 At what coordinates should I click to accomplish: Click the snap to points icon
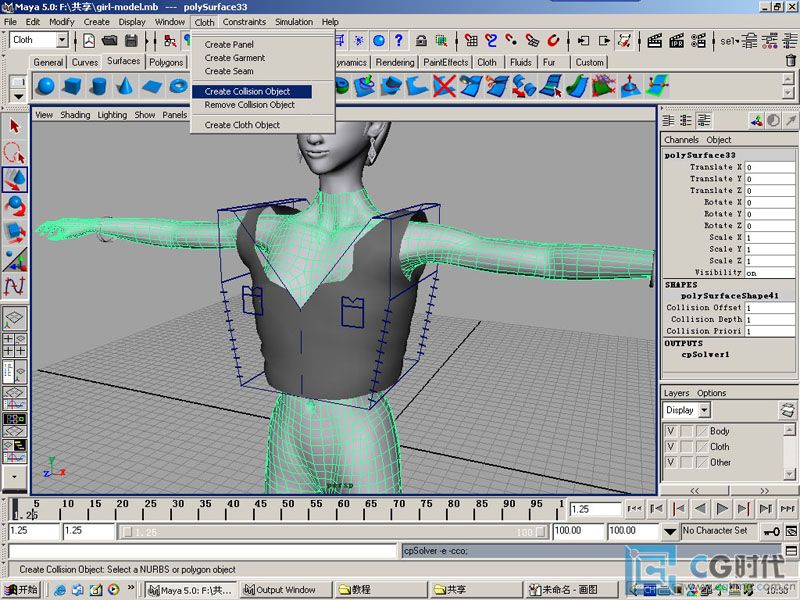(511, 40)
